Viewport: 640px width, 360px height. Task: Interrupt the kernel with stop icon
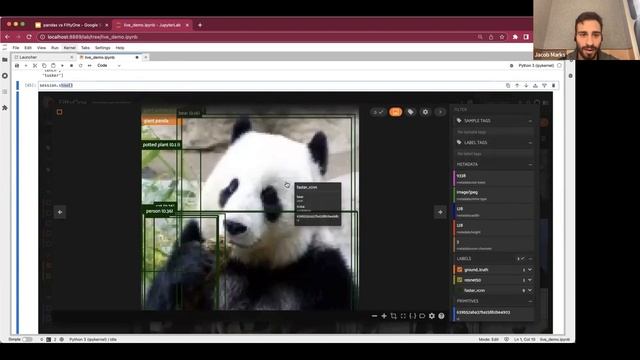(71, 65)
